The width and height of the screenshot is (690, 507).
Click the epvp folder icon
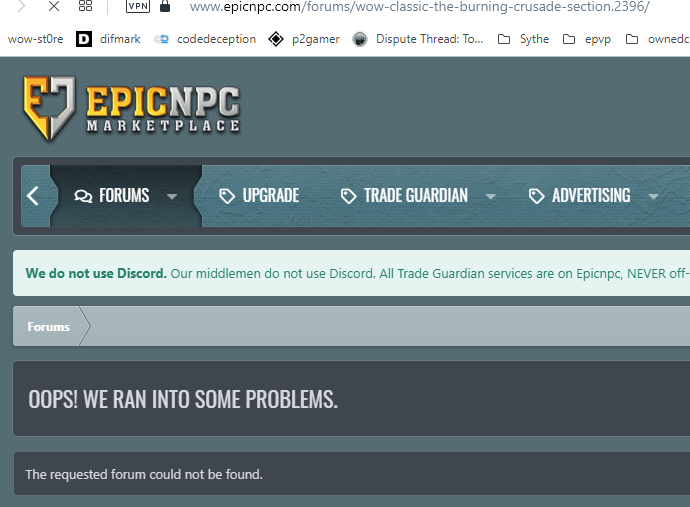point(569,40)
